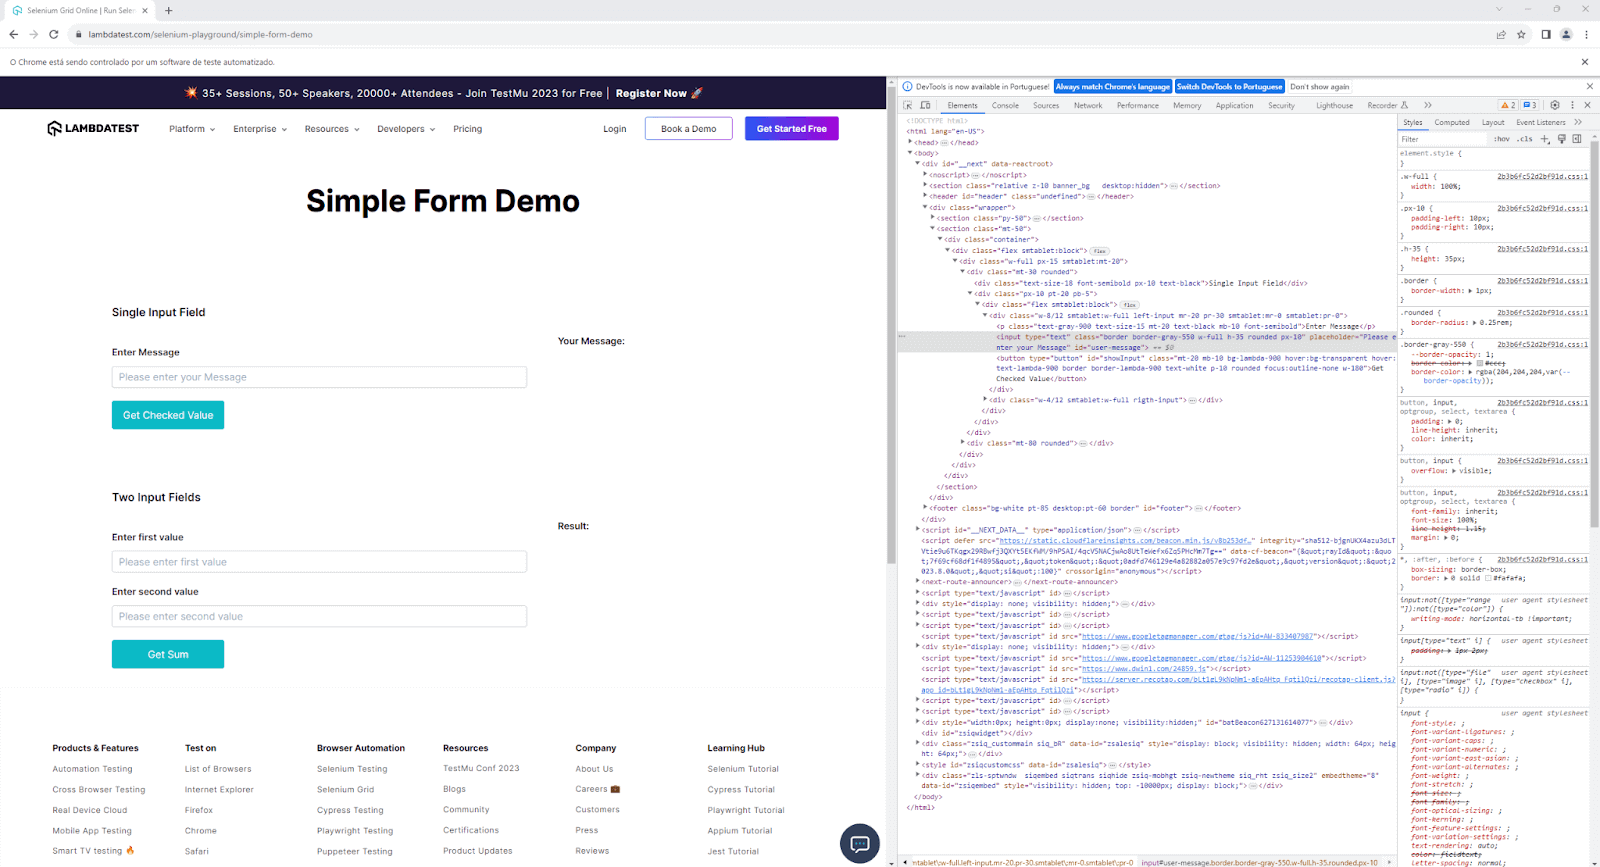This screenshot has height=867, width=1600.
Task: Click Switch DevTools to Portuguese button
Action: 1229,87
